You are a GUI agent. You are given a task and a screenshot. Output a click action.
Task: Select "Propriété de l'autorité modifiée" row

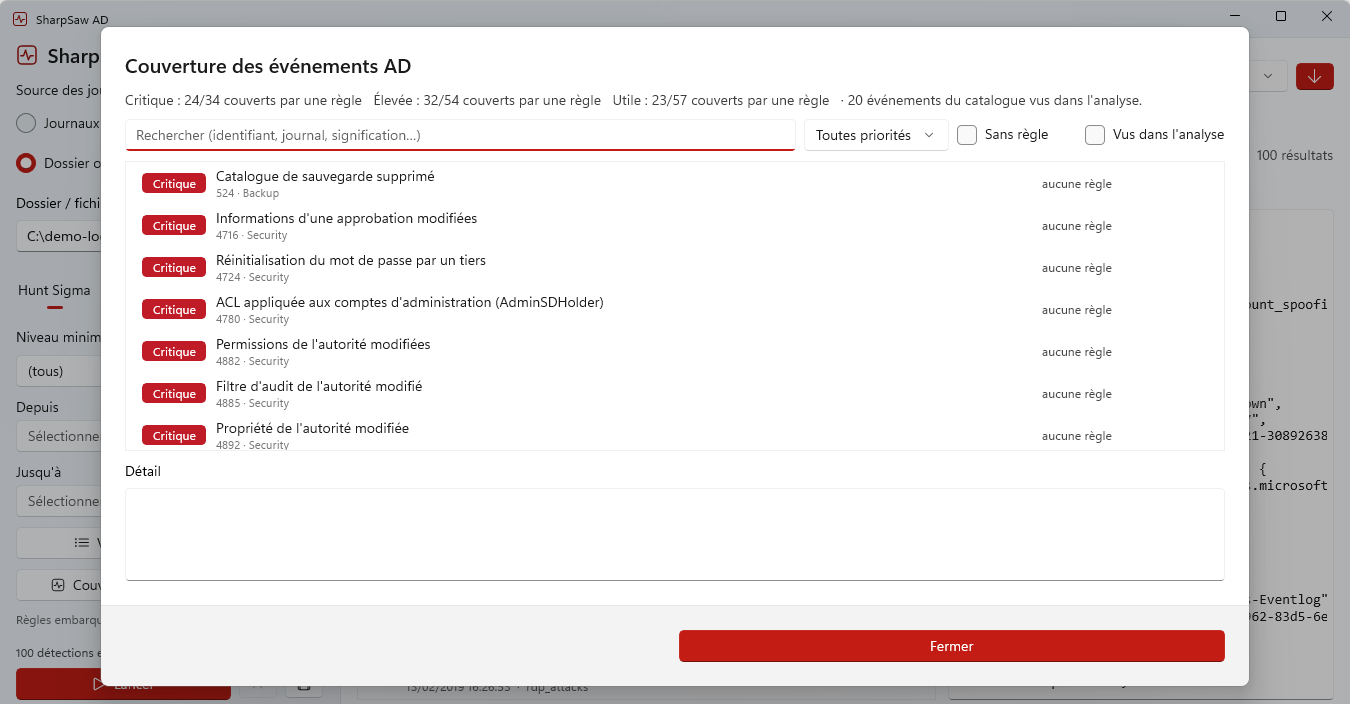coord(674,433)
